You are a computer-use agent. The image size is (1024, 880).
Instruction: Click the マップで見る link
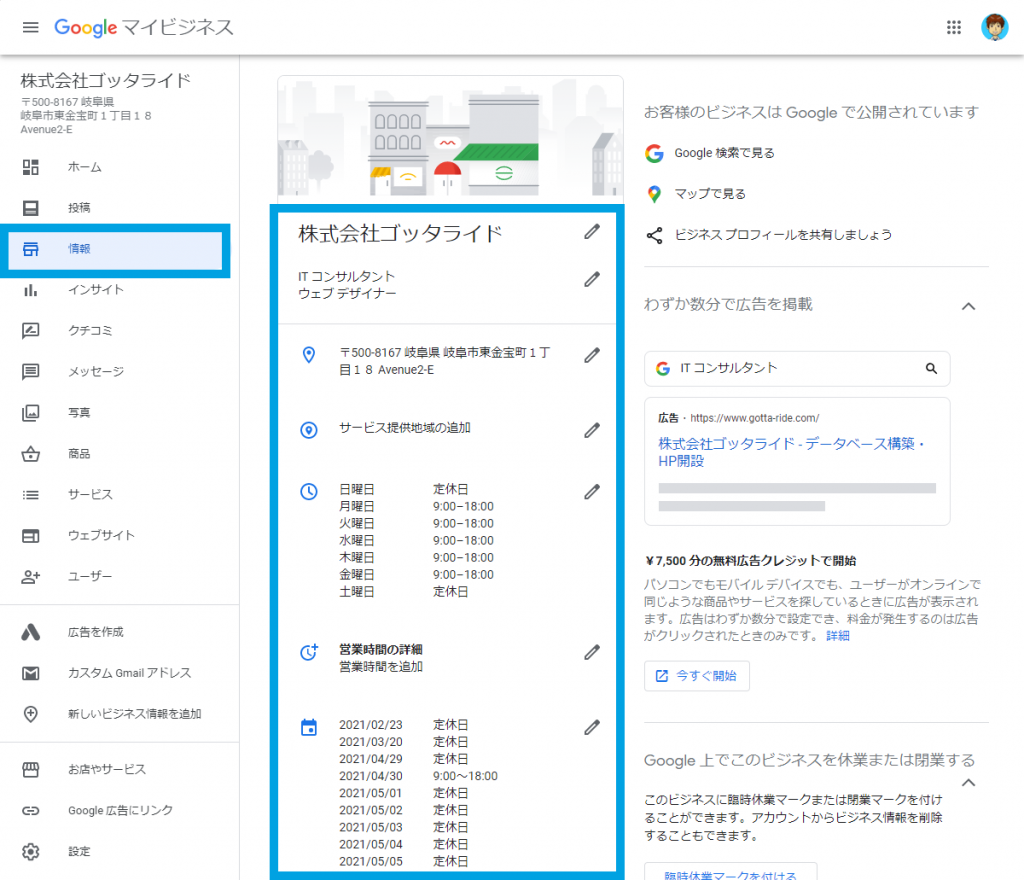pos(709,194)
